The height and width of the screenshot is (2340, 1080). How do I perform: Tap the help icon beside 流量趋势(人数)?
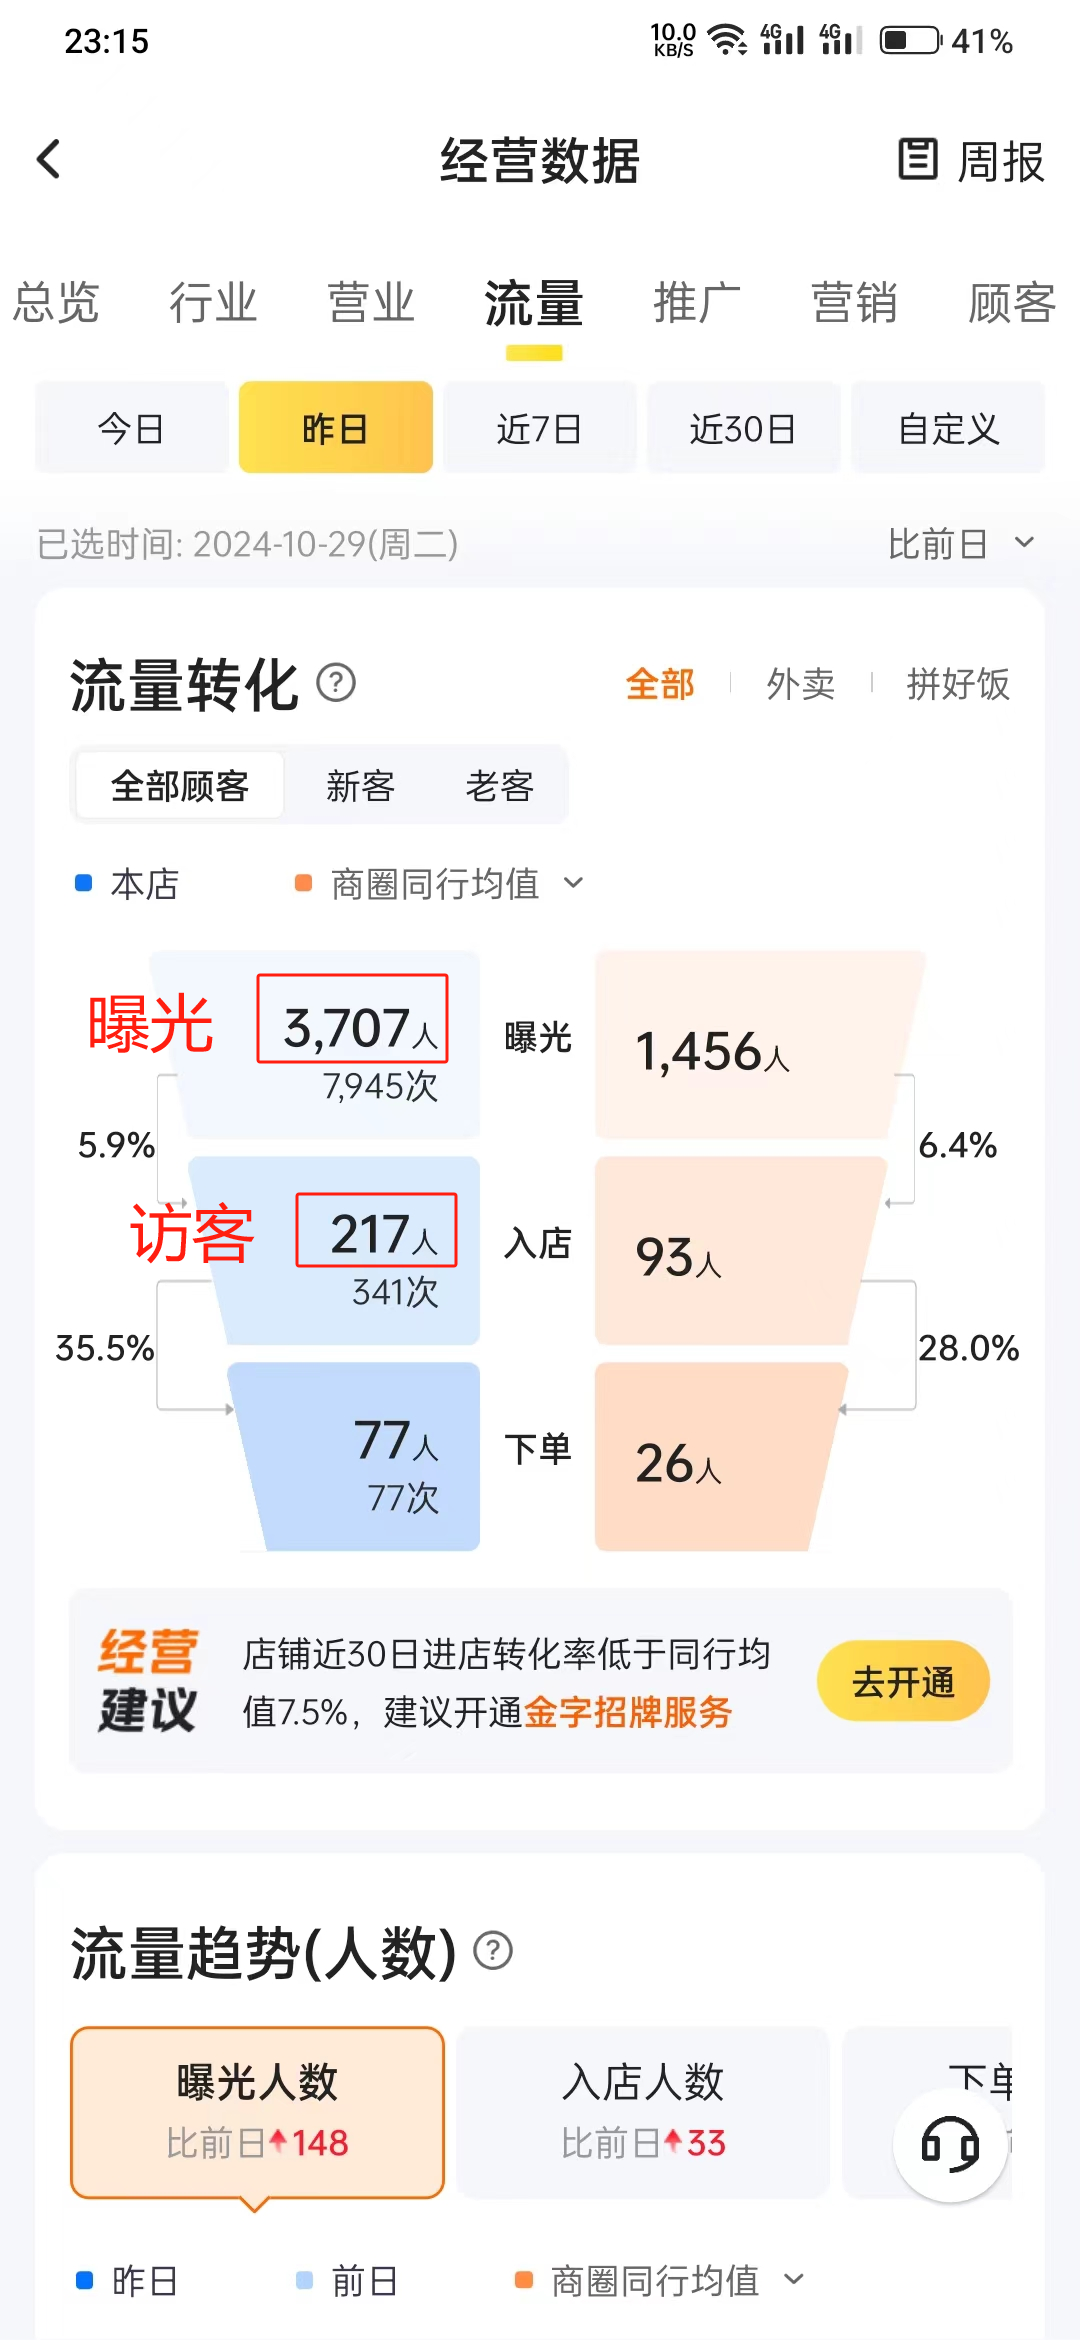pyautogui.click(x=493, y=1950)
